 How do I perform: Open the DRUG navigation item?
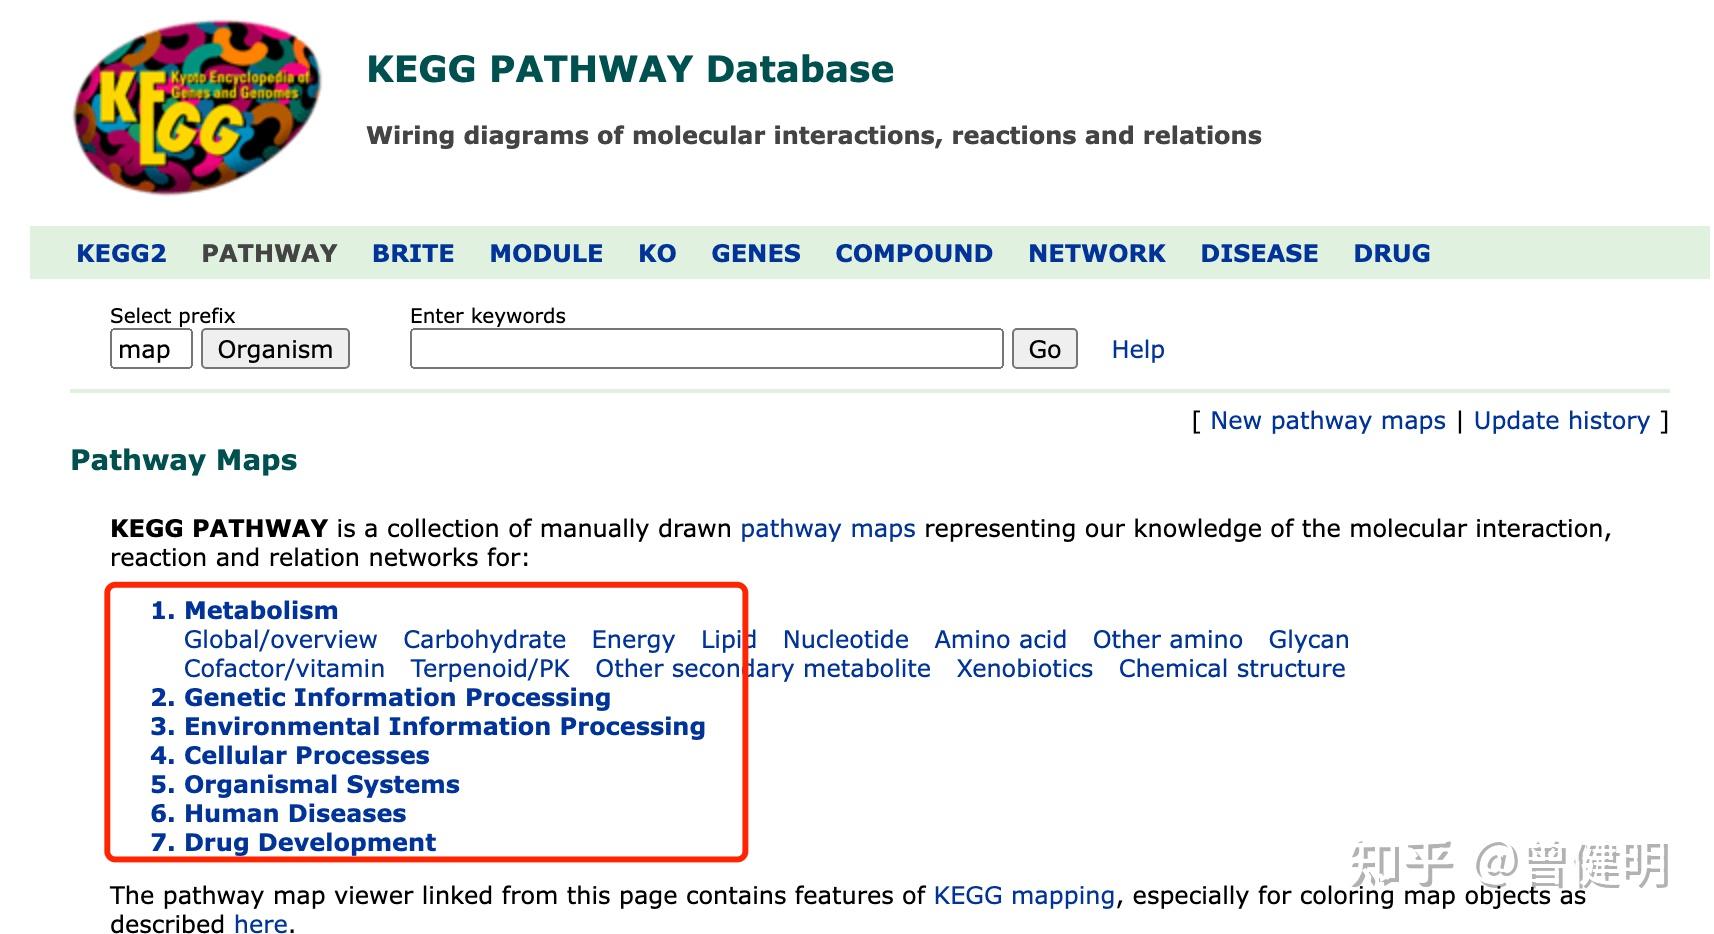1391,254
